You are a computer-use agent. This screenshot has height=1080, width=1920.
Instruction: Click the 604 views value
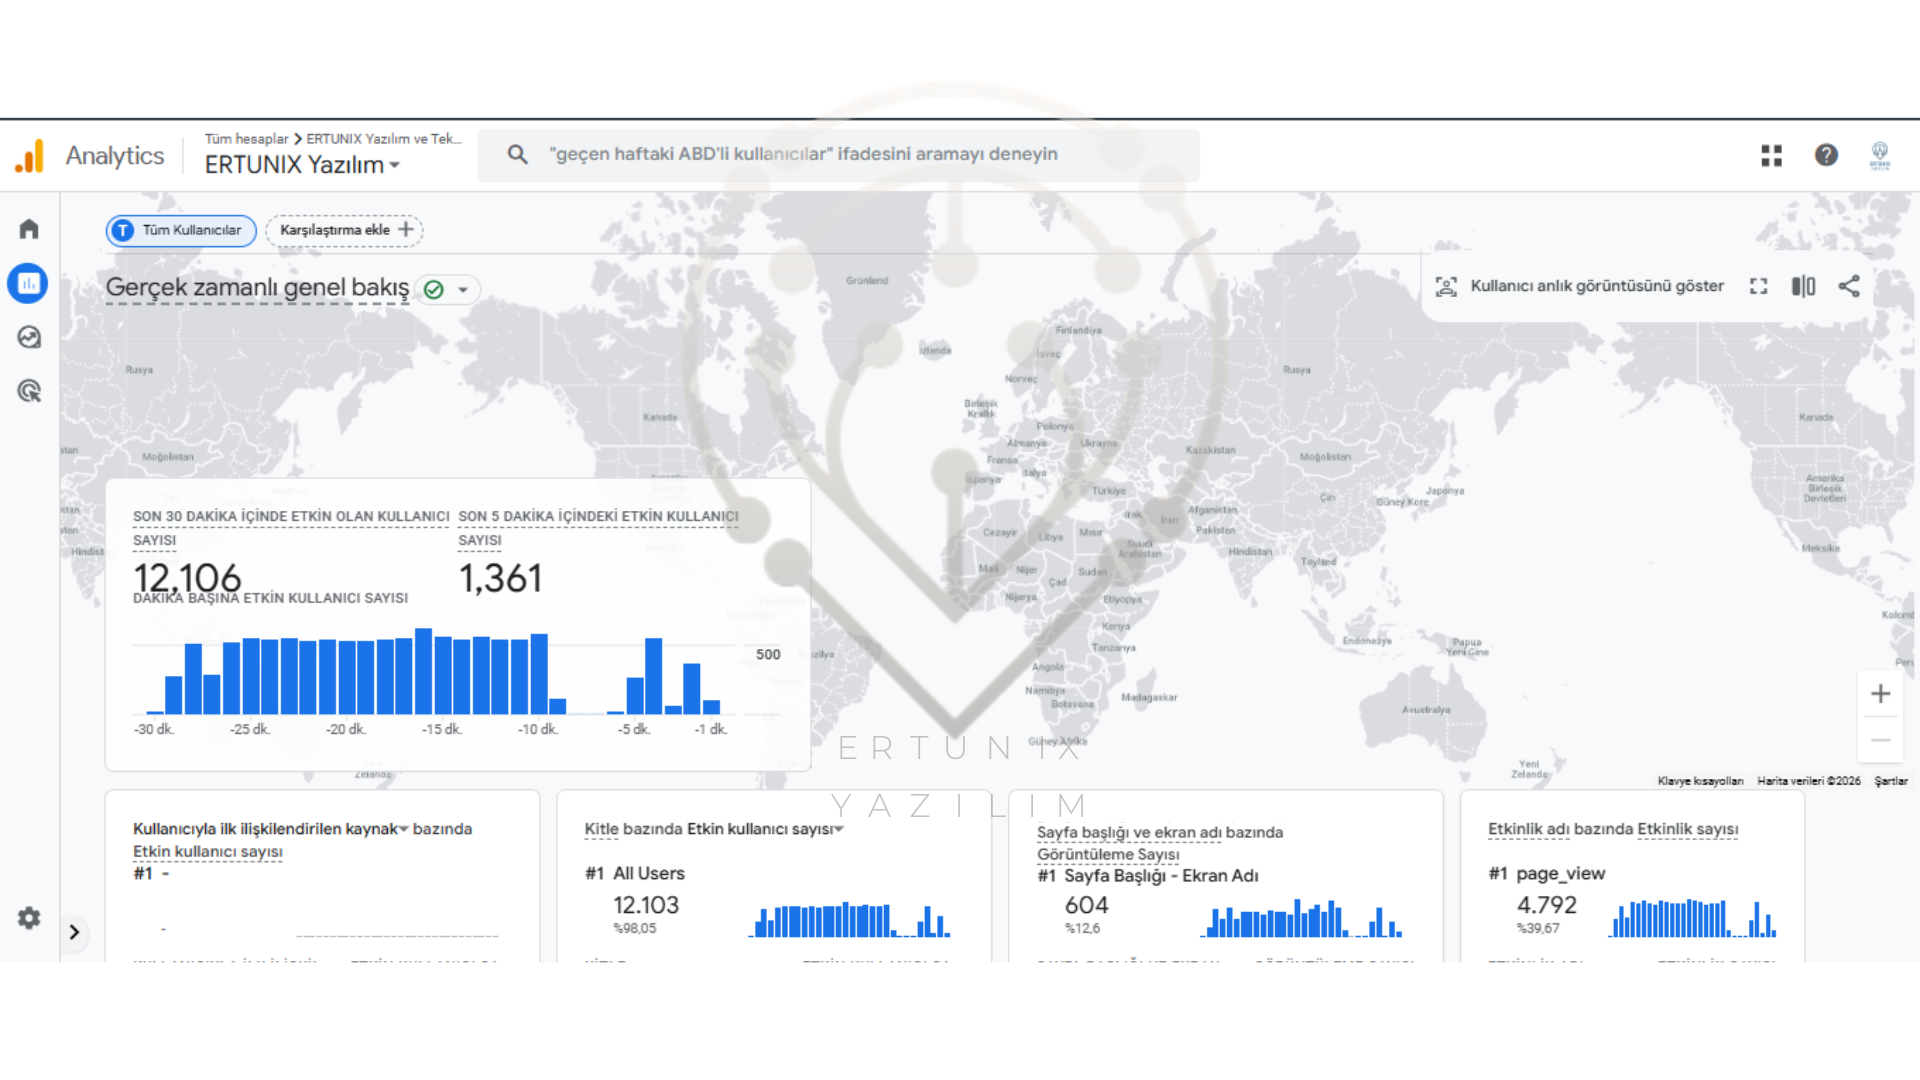pyautogui.click(x=1086, y=905)
